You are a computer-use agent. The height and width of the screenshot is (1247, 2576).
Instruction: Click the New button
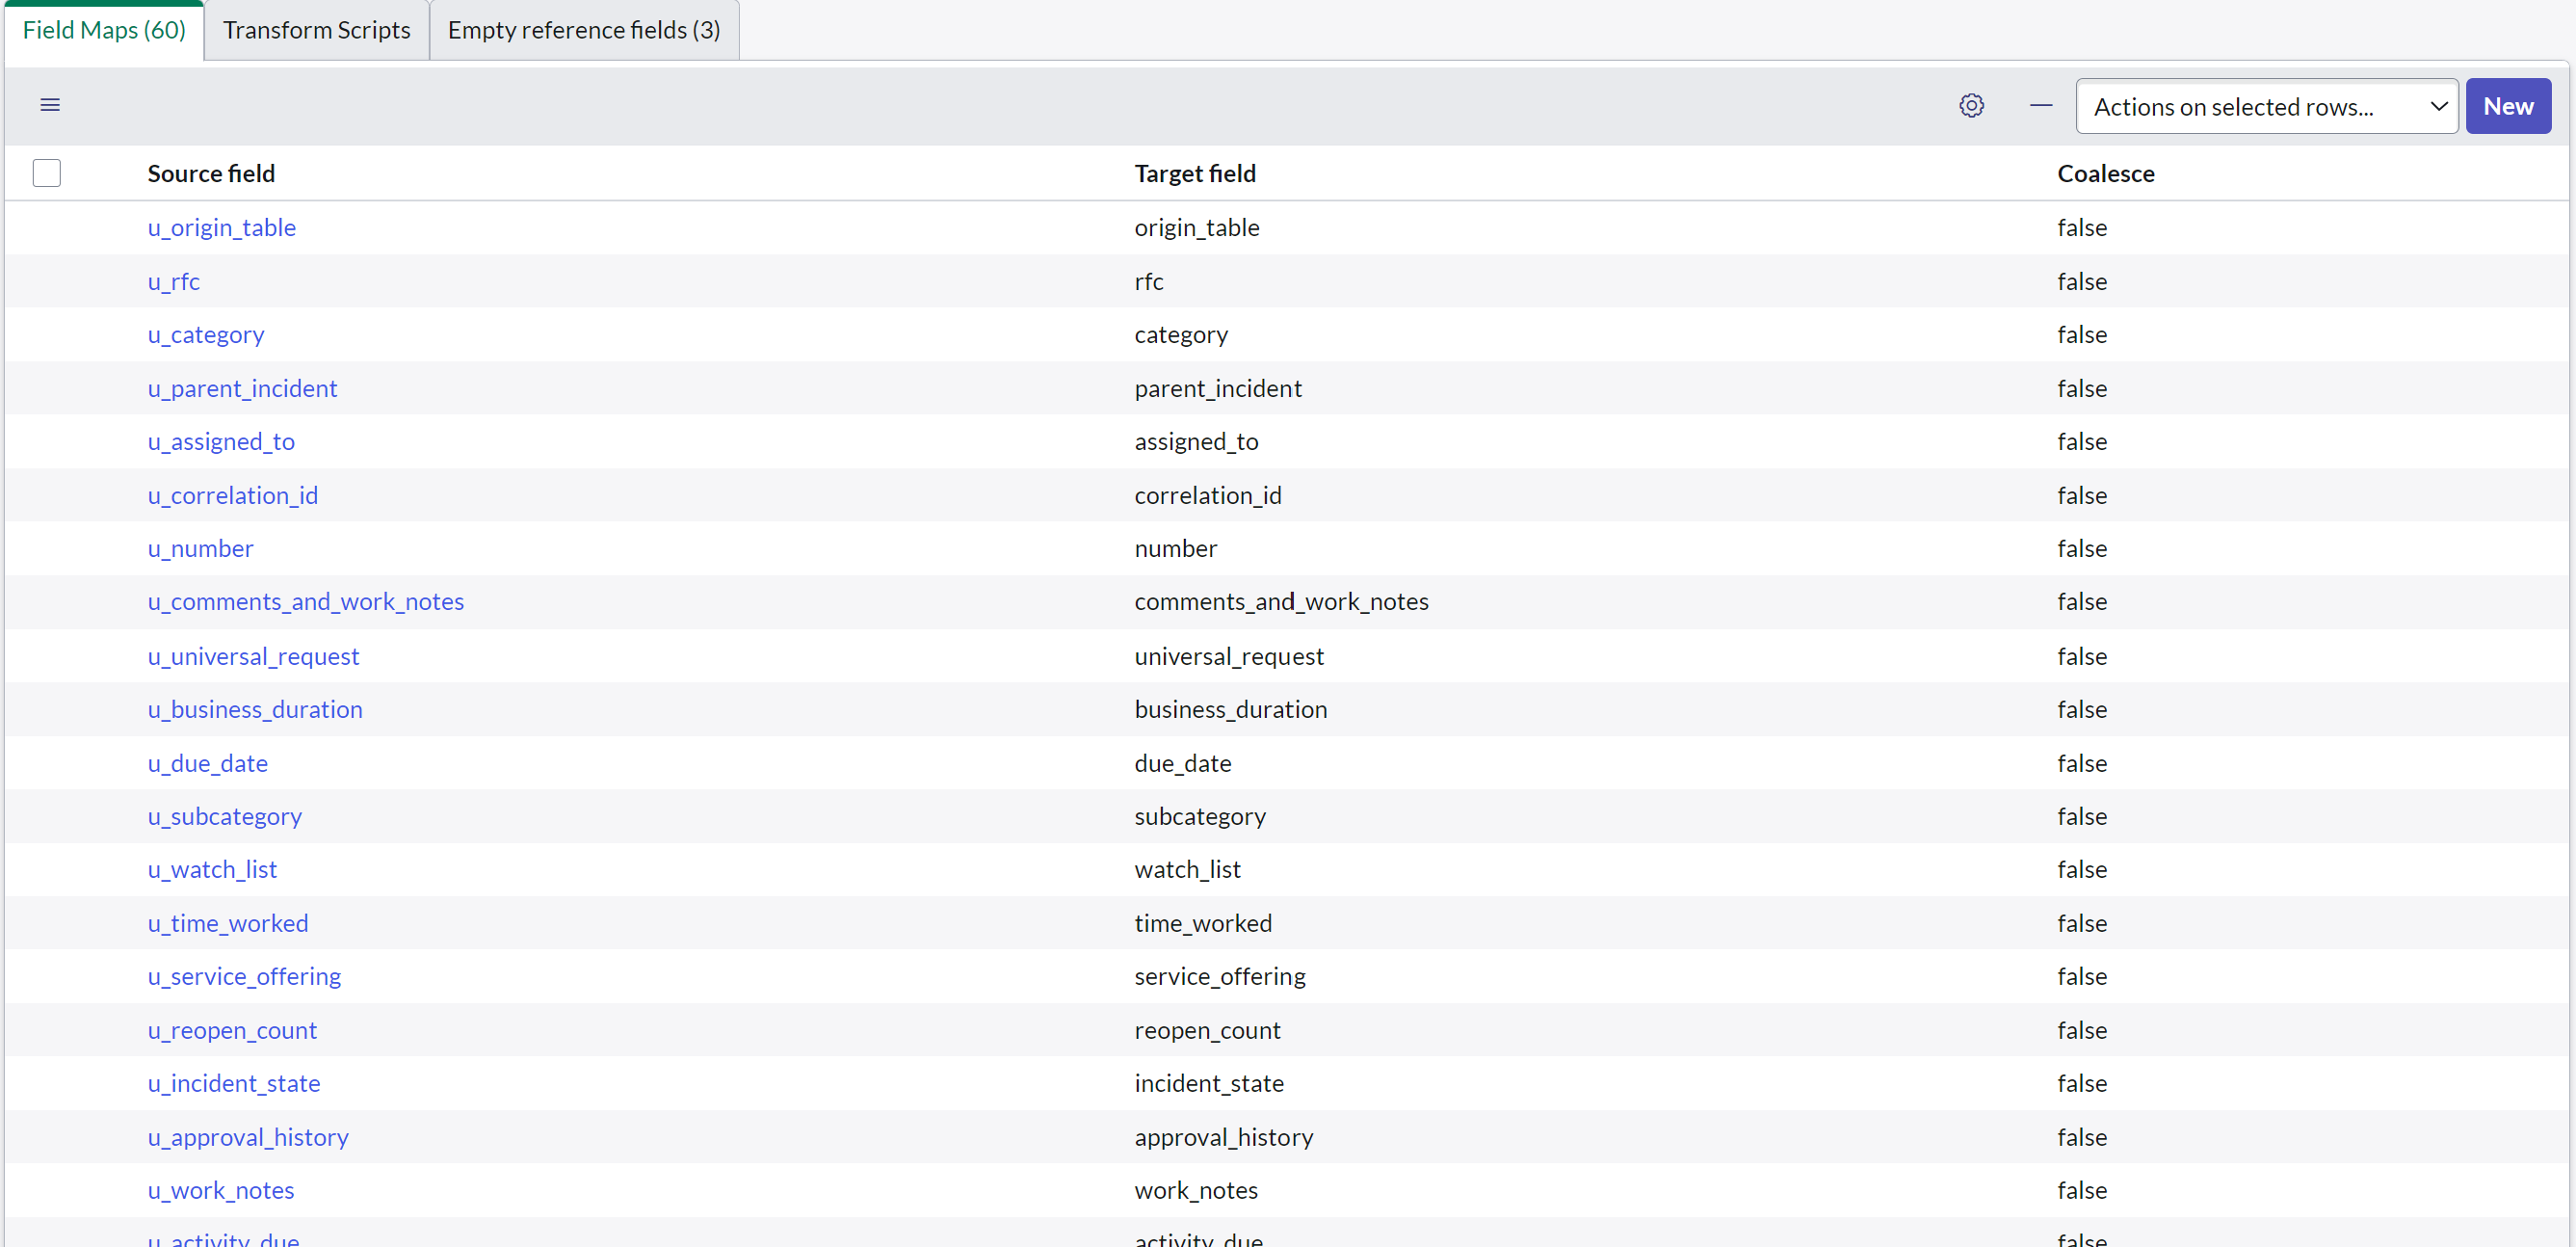click(2507, 106)
